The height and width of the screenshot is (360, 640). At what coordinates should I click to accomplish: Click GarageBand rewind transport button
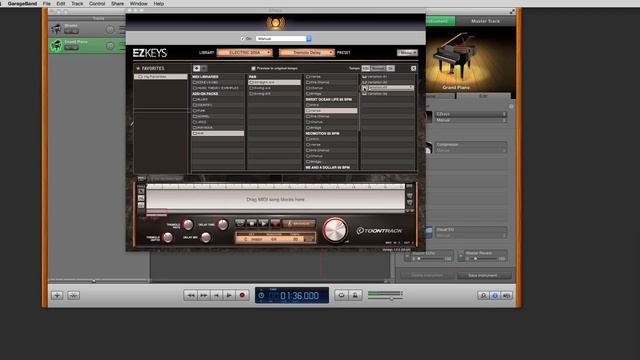pyautogui.click(x=191, y=295)
